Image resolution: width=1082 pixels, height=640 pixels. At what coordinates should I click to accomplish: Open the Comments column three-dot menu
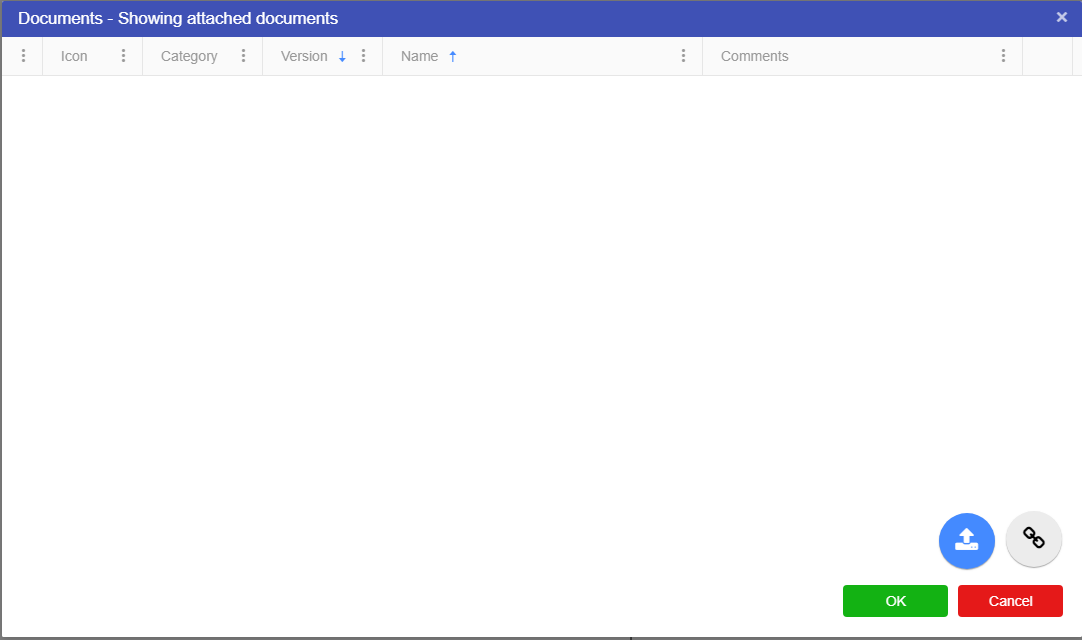pyautogui.click(x=1003, y=56)
